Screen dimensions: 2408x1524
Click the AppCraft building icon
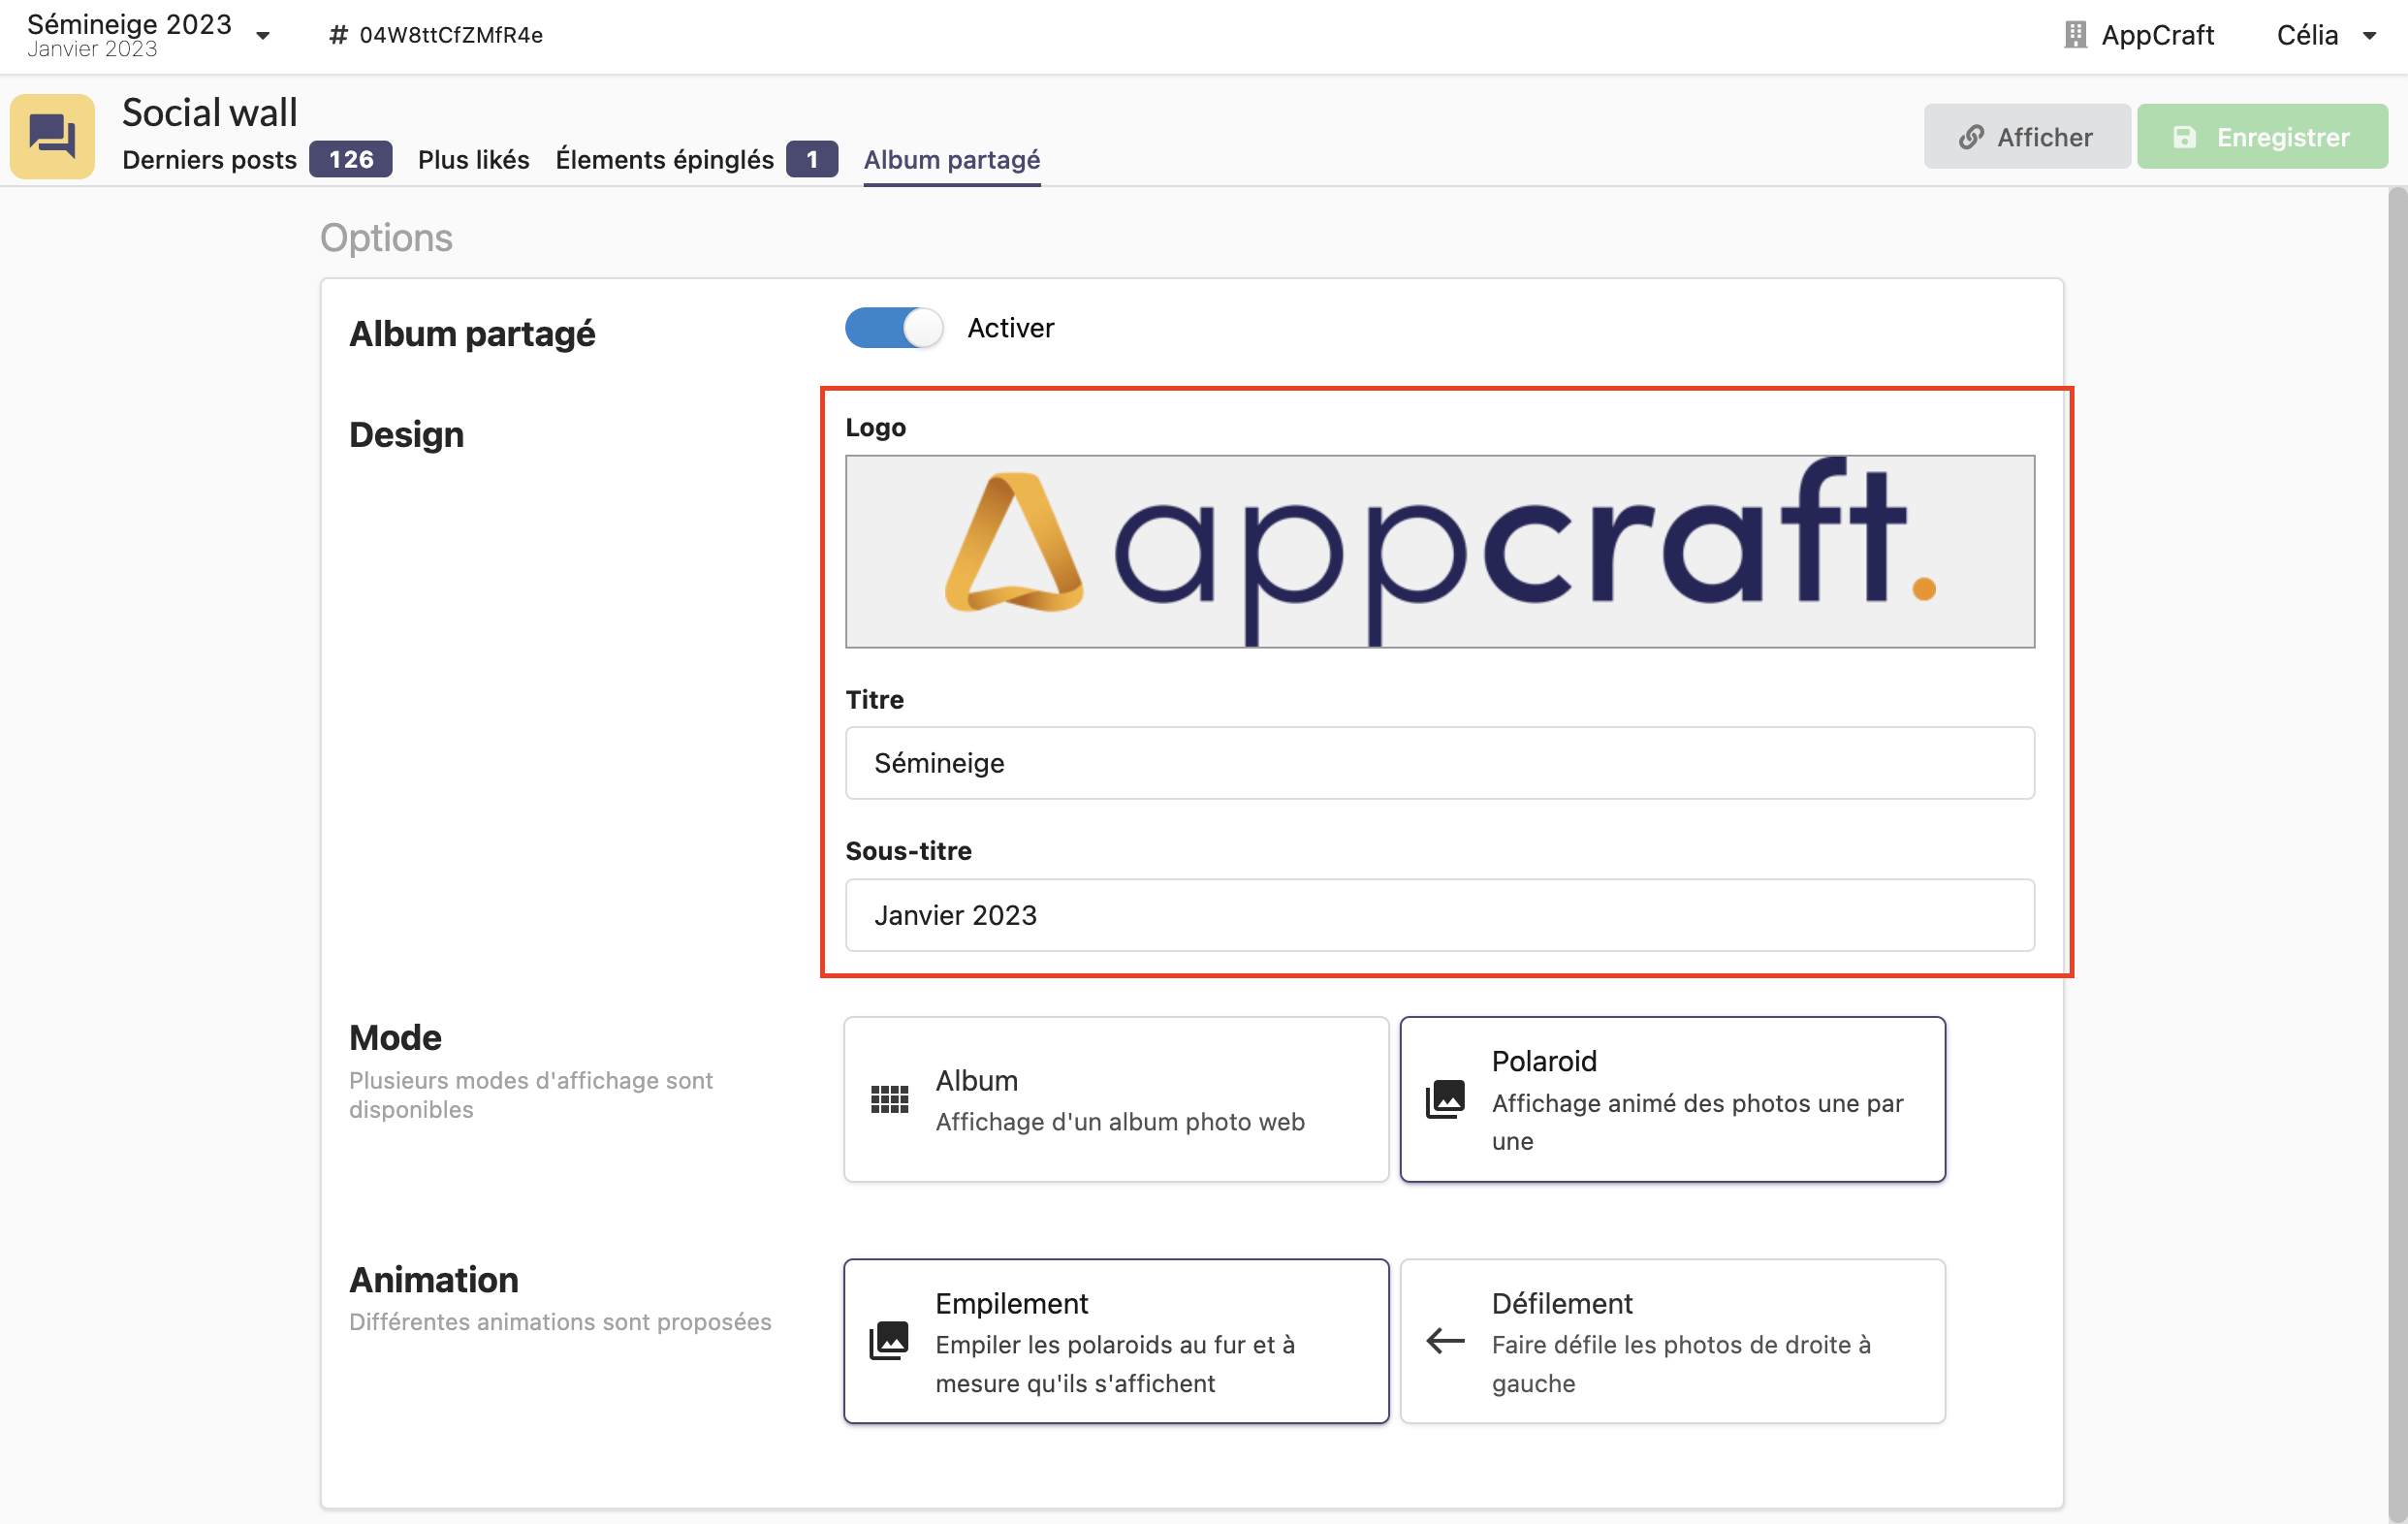2075,35
